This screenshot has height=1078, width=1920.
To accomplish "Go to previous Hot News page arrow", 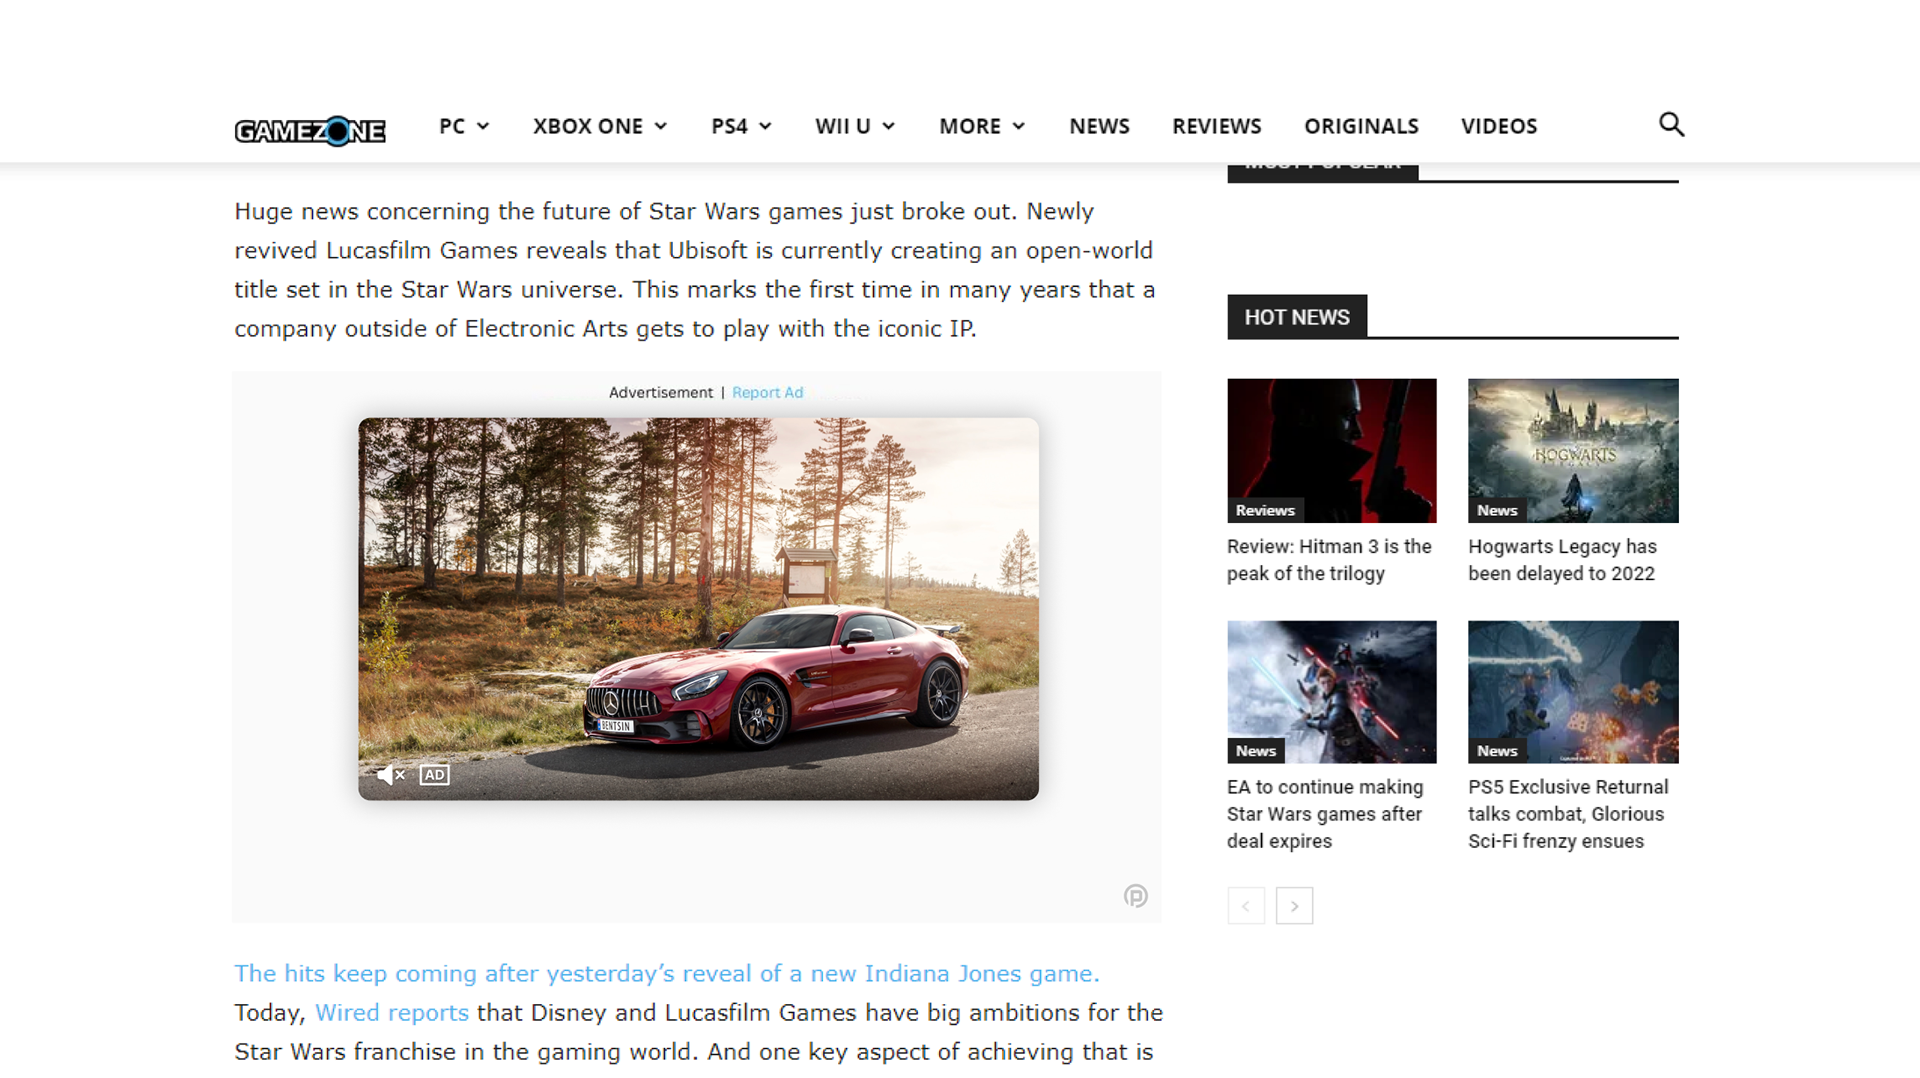I will (1246, 906).
